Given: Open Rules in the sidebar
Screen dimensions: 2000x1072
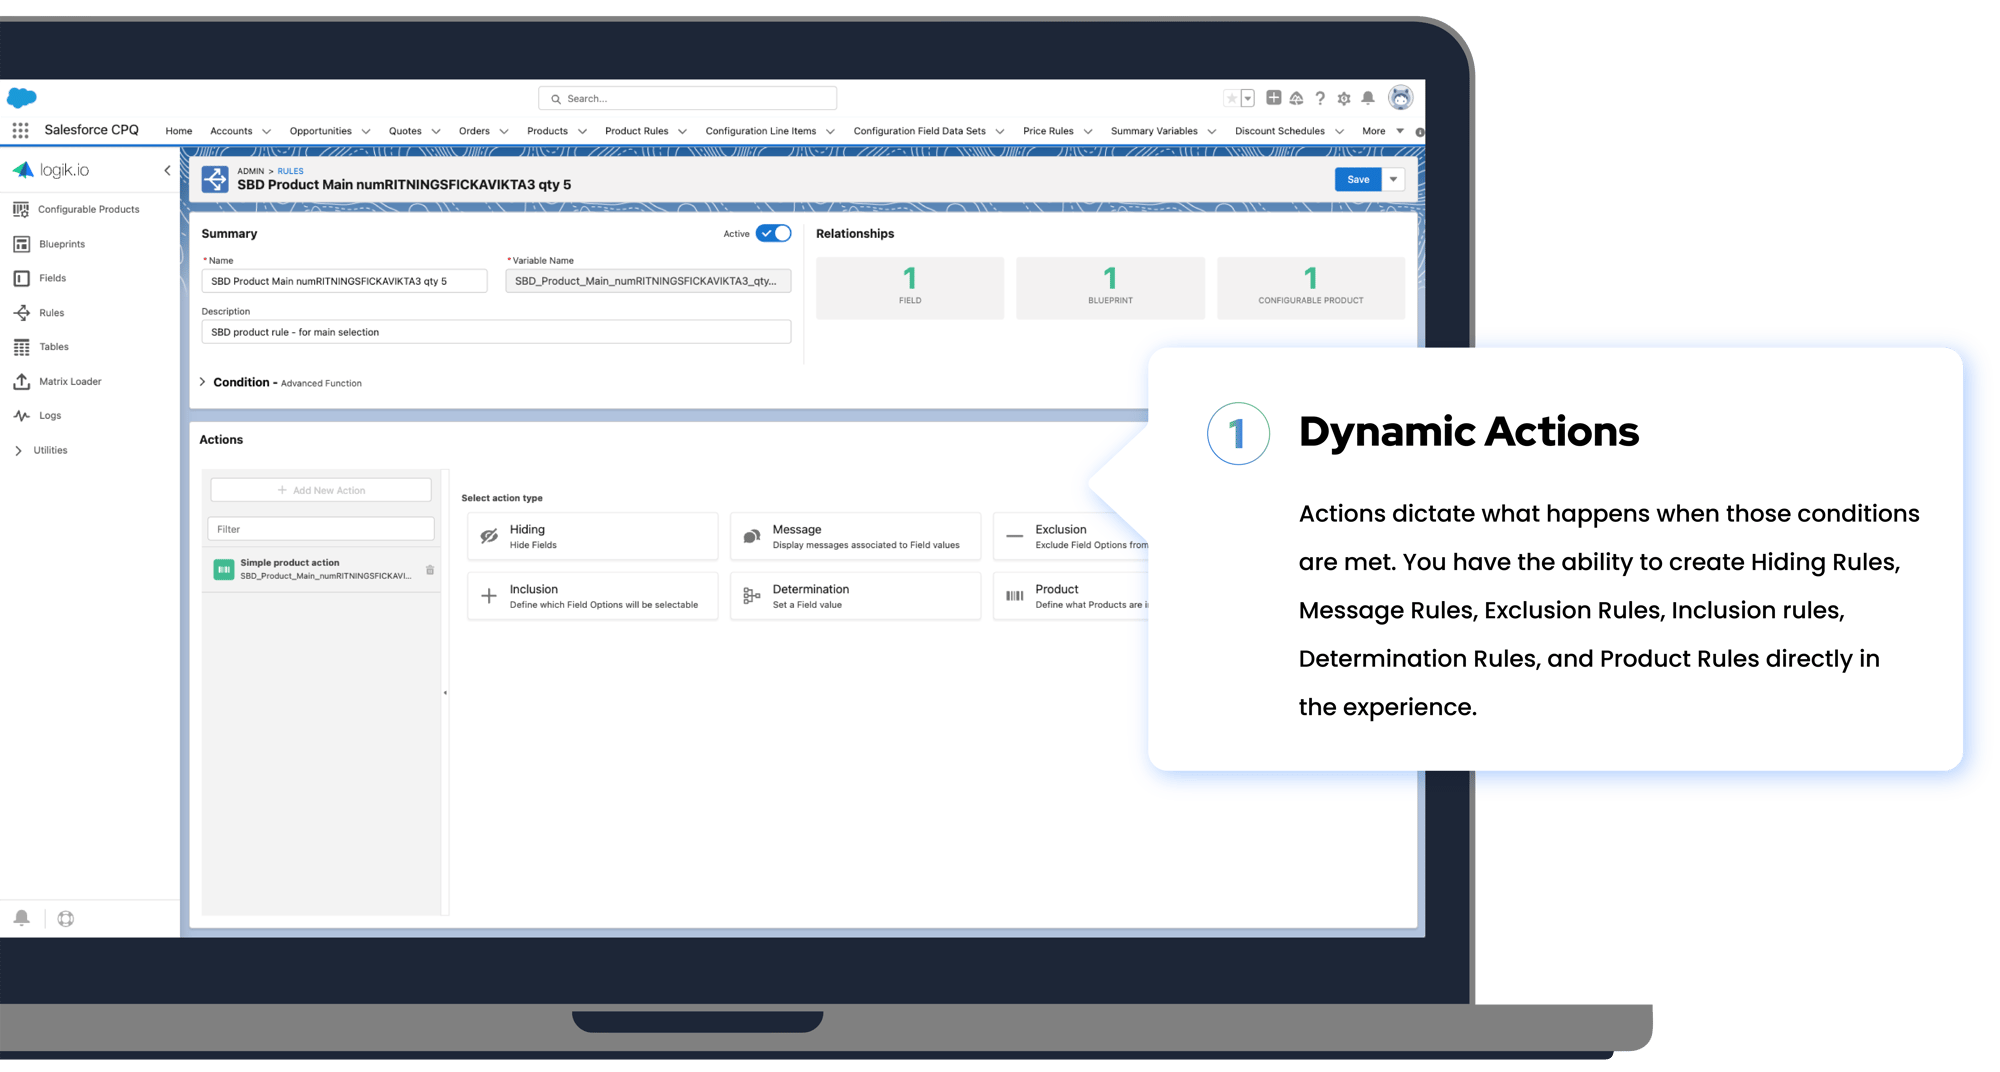Looking at the screenshot, I should click(x=51, y=313).
